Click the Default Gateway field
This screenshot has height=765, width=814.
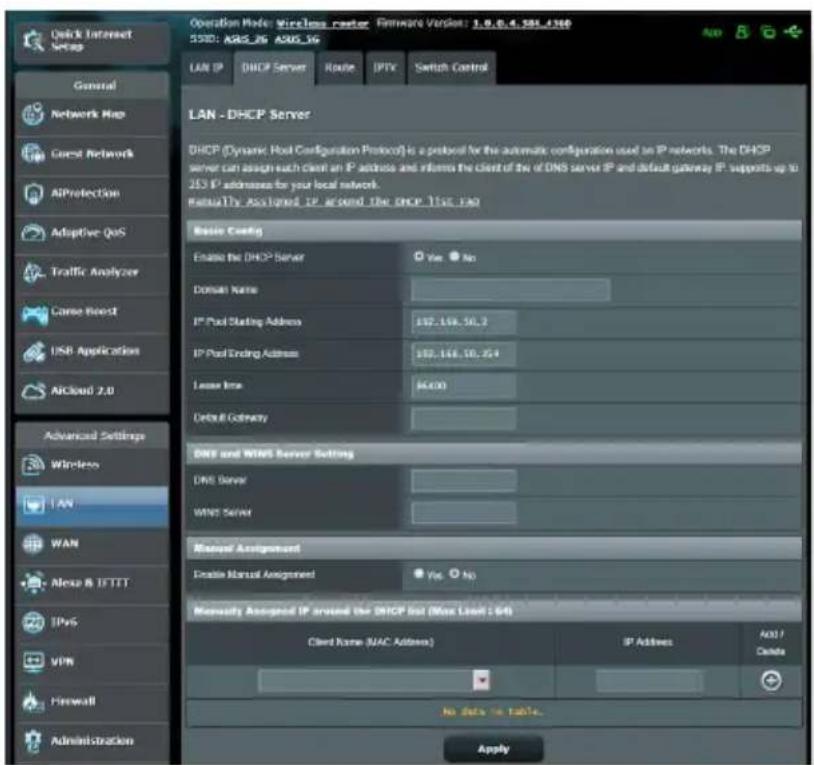tap(464, 418)
